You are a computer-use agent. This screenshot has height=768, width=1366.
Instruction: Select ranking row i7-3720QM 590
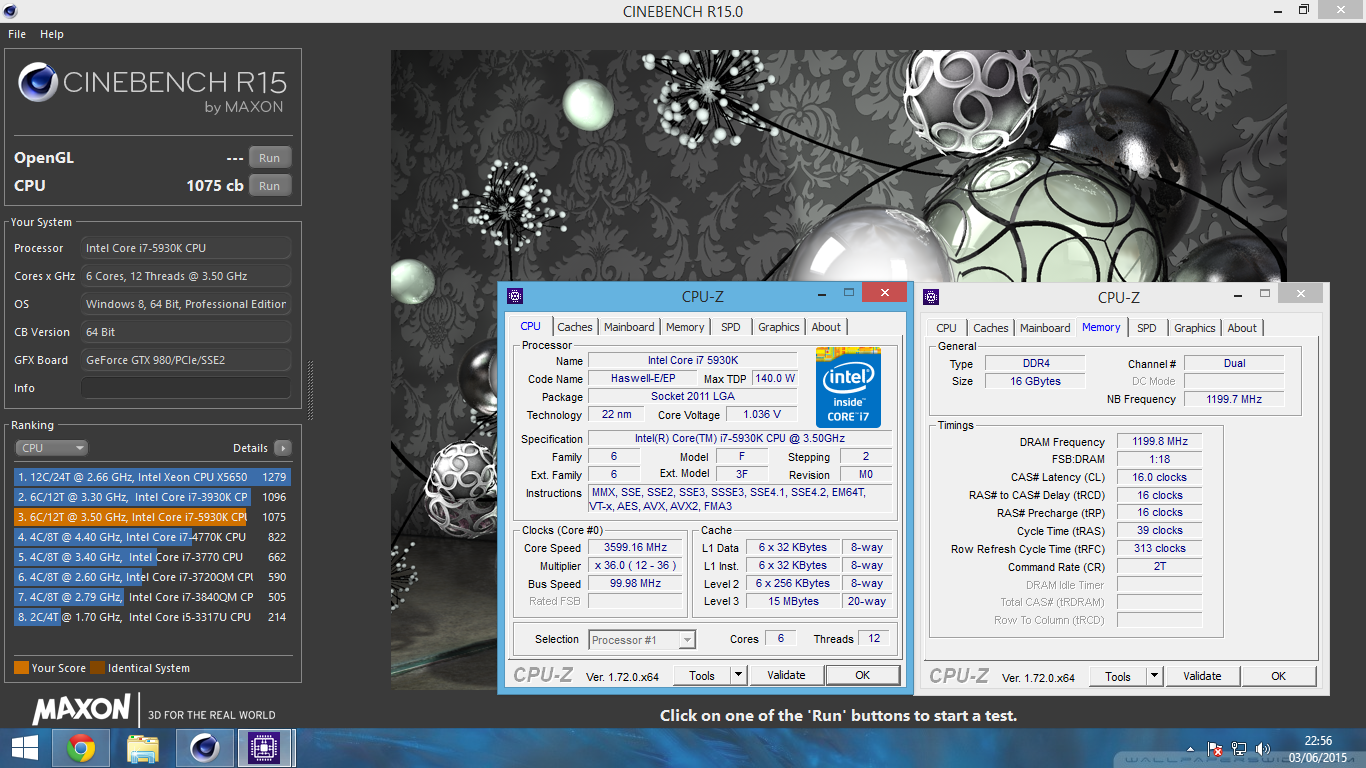(x=152, y=577)
